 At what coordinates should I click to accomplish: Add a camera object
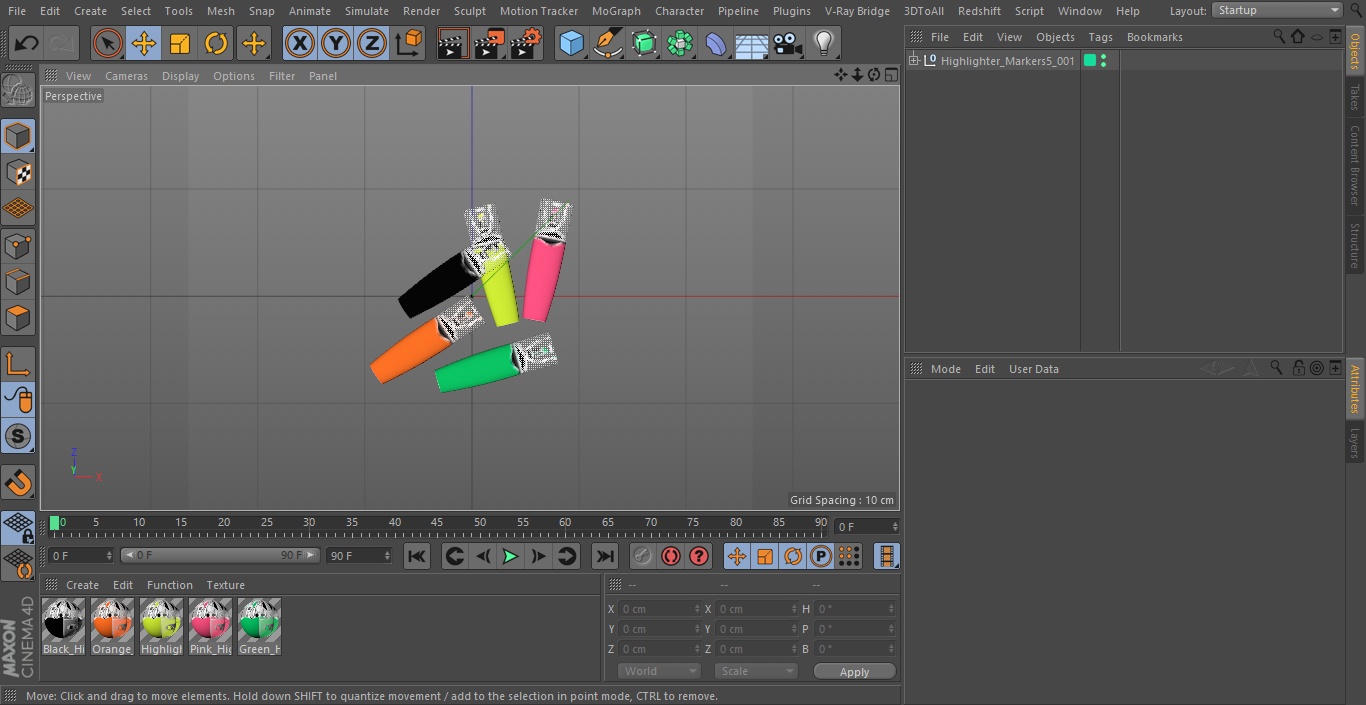point(788,43)
